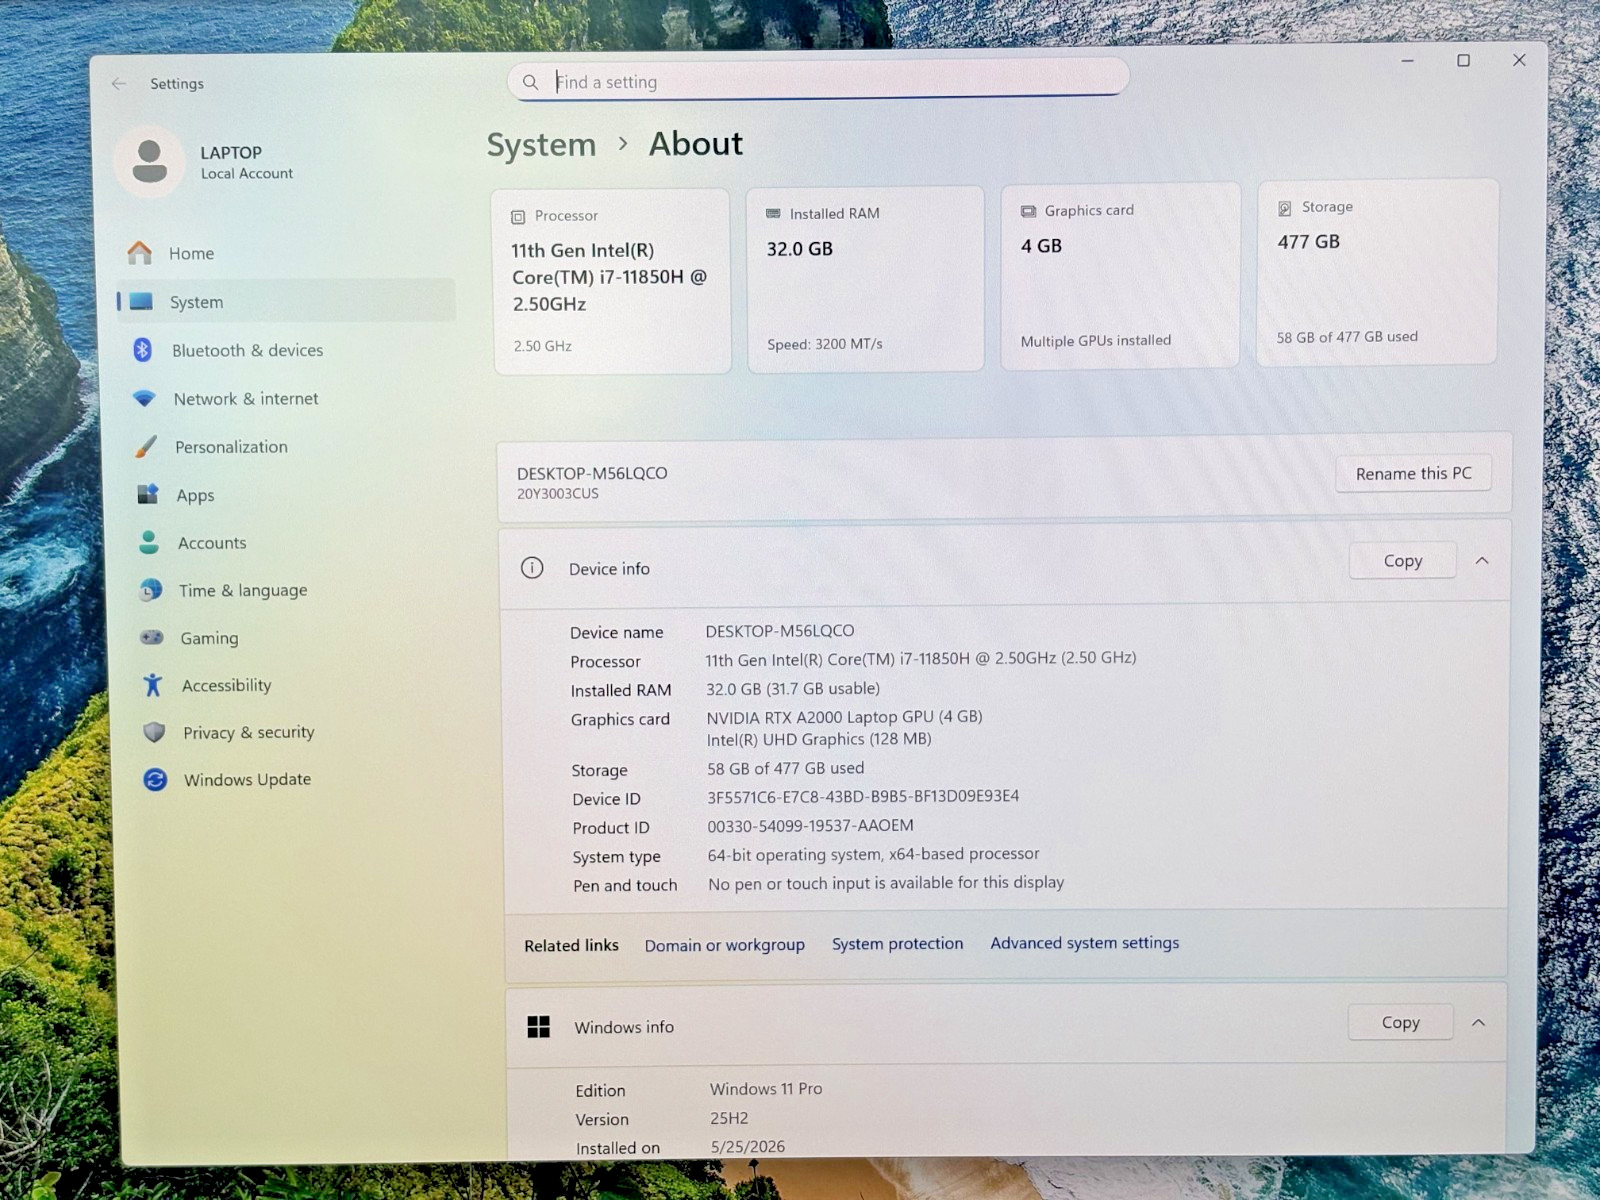Click the Installed RAM icon on card
The image size is (1600, 1200).
point(773,214)
